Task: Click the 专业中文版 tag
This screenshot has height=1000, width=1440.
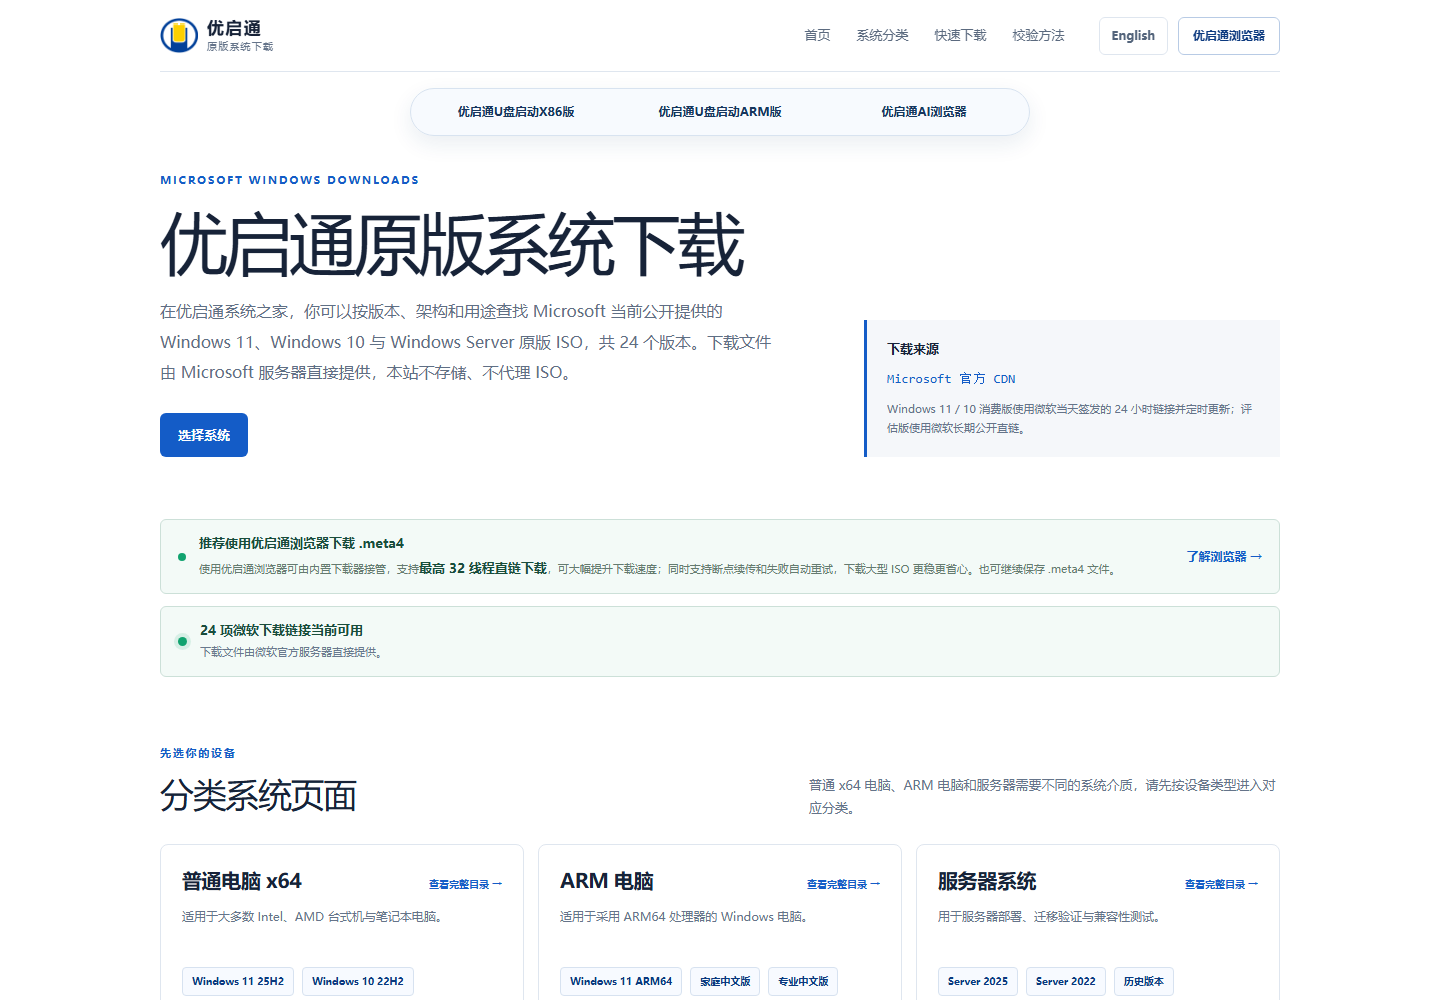Action: tap(803, 981)
